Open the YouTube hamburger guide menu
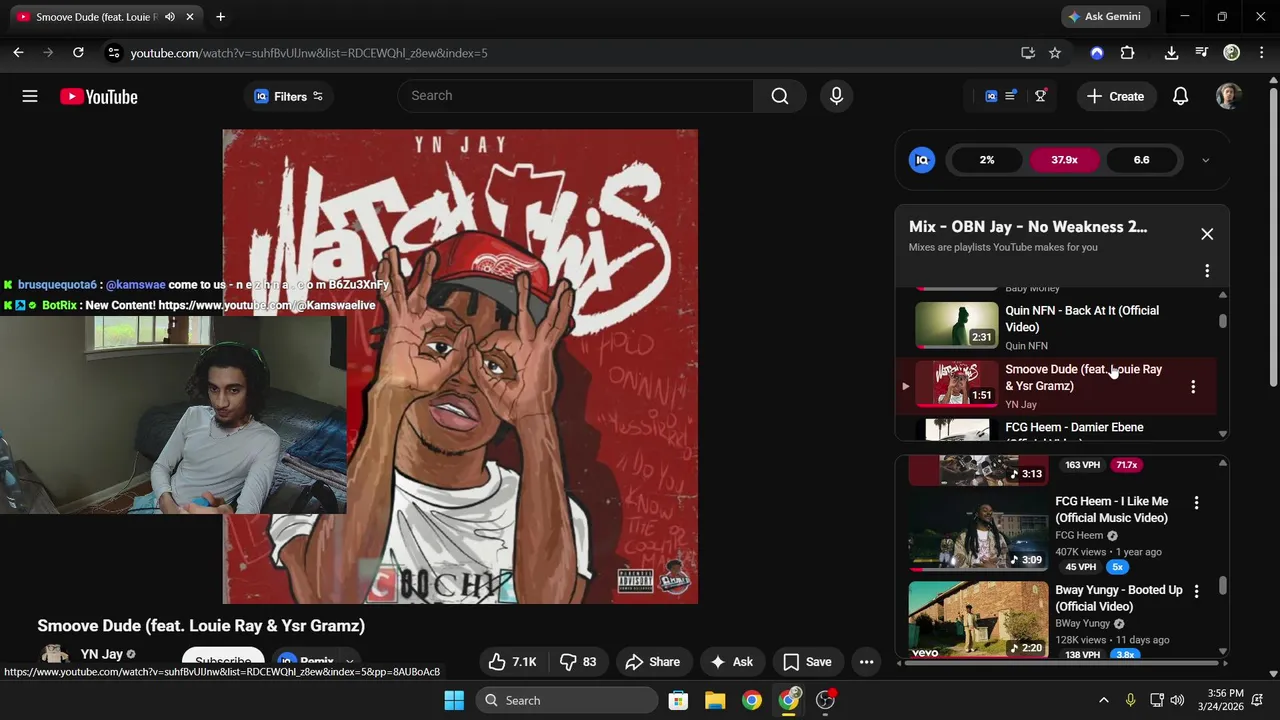This screenshot has width=1280, height=720. (x=30, y=96)
